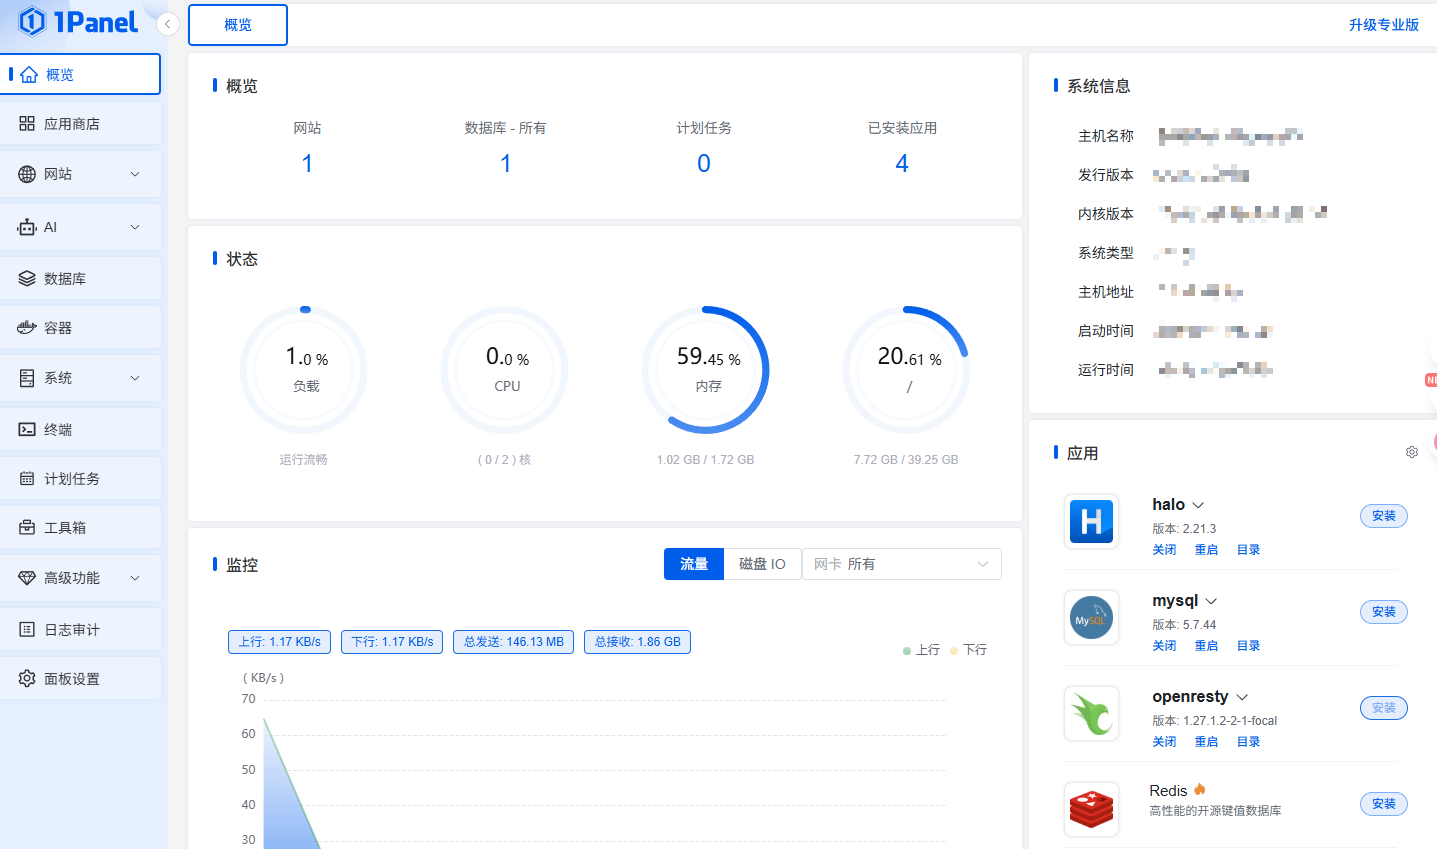This screenshot has height=849, width=1437.
Task: Click the 内存 usage progress ring
Action: [x=706, y=370]
